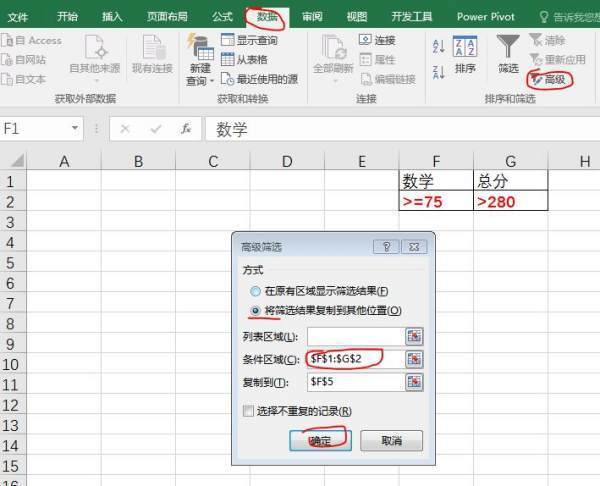
Task: Click the Tell Me lightbulb search
Action: 543,17
